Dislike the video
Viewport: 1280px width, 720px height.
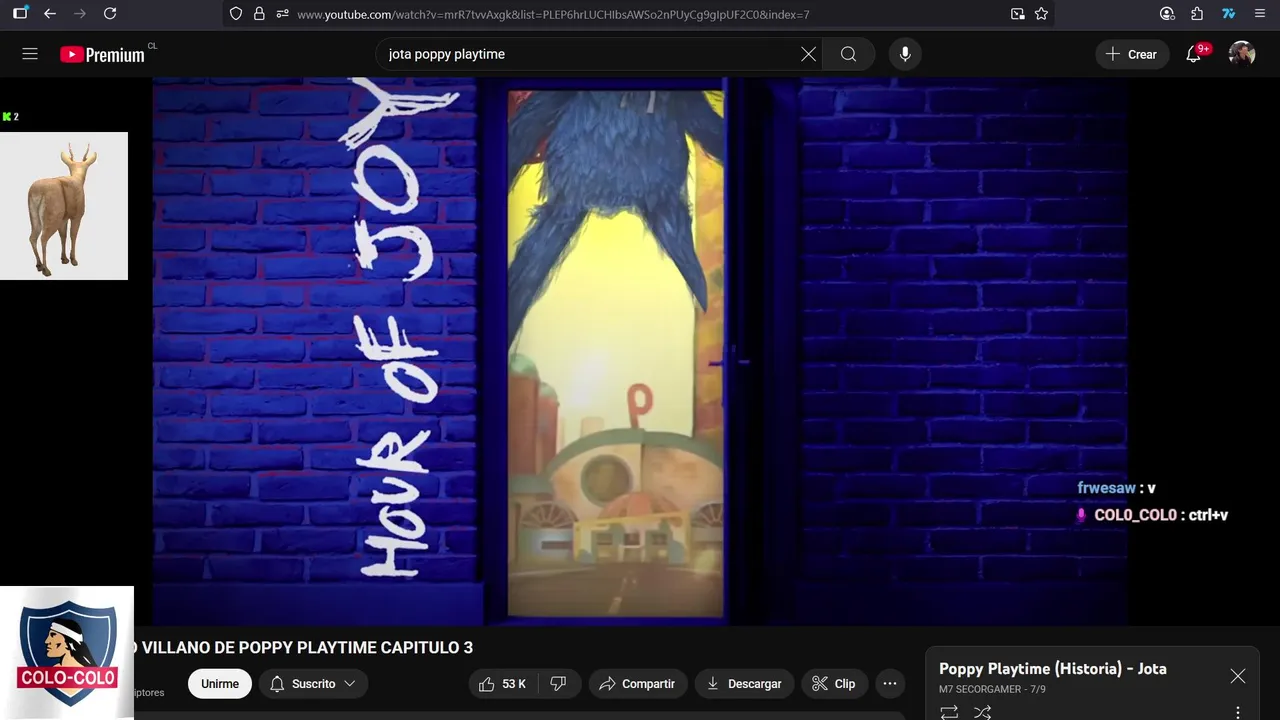[559, 684]
